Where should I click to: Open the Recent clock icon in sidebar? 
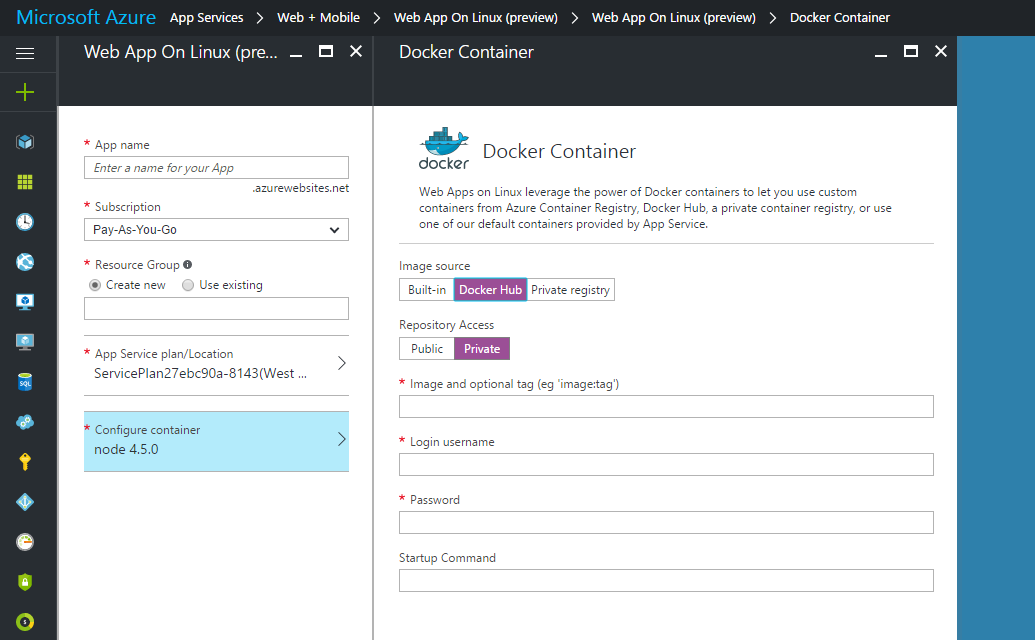coord(25,222)
